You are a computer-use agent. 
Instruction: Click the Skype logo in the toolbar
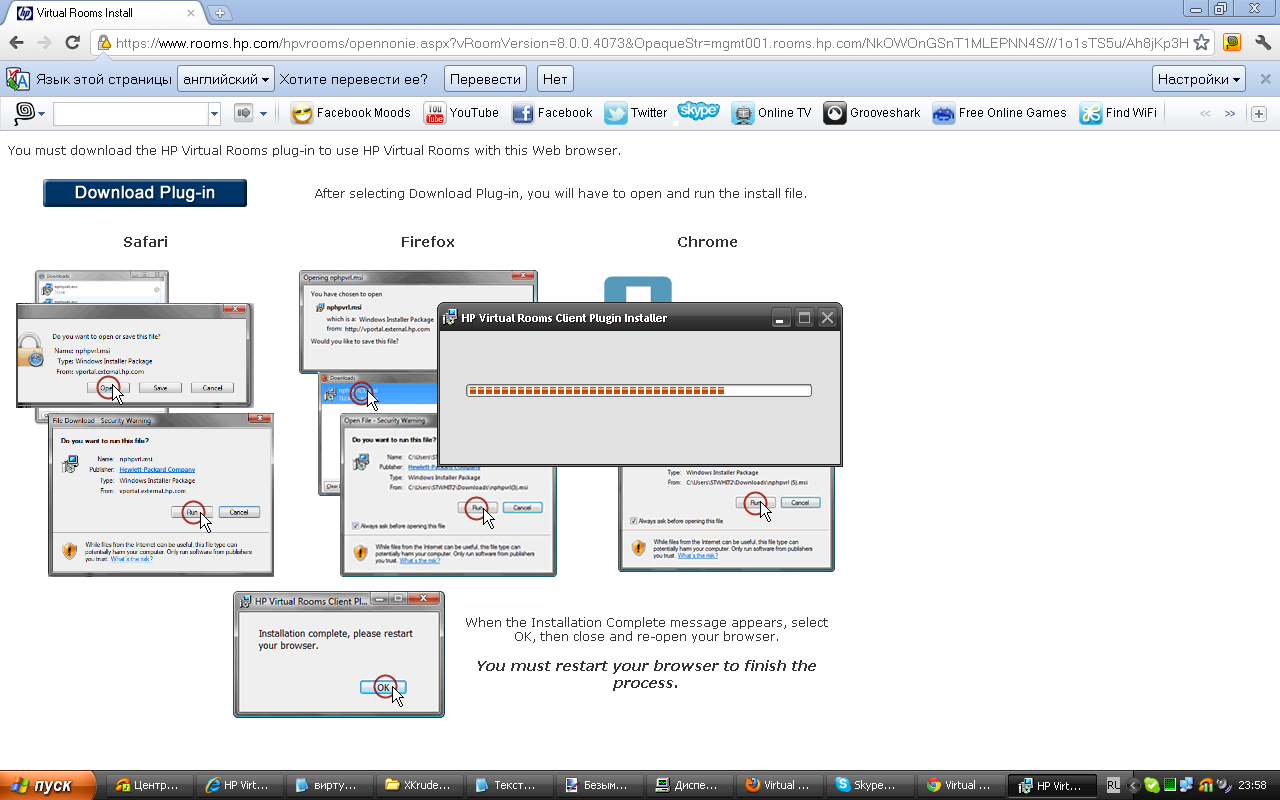coord(698,111)
